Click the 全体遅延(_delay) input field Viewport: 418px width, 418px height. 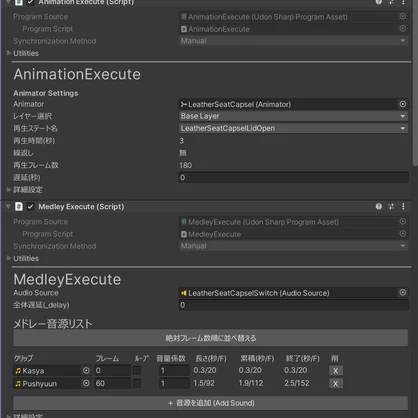[293, 305]
